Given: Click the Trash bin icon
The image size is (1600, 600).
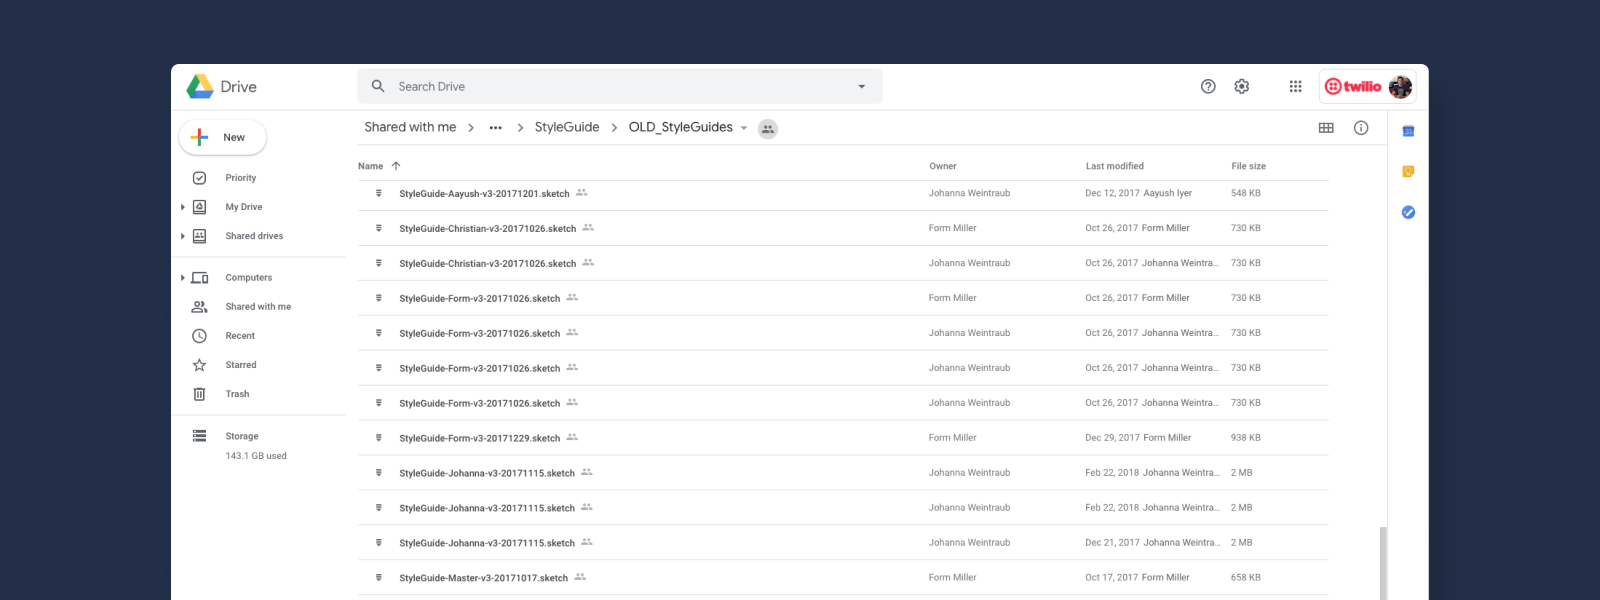Looking at the screenshot, I should pos(199,394).
